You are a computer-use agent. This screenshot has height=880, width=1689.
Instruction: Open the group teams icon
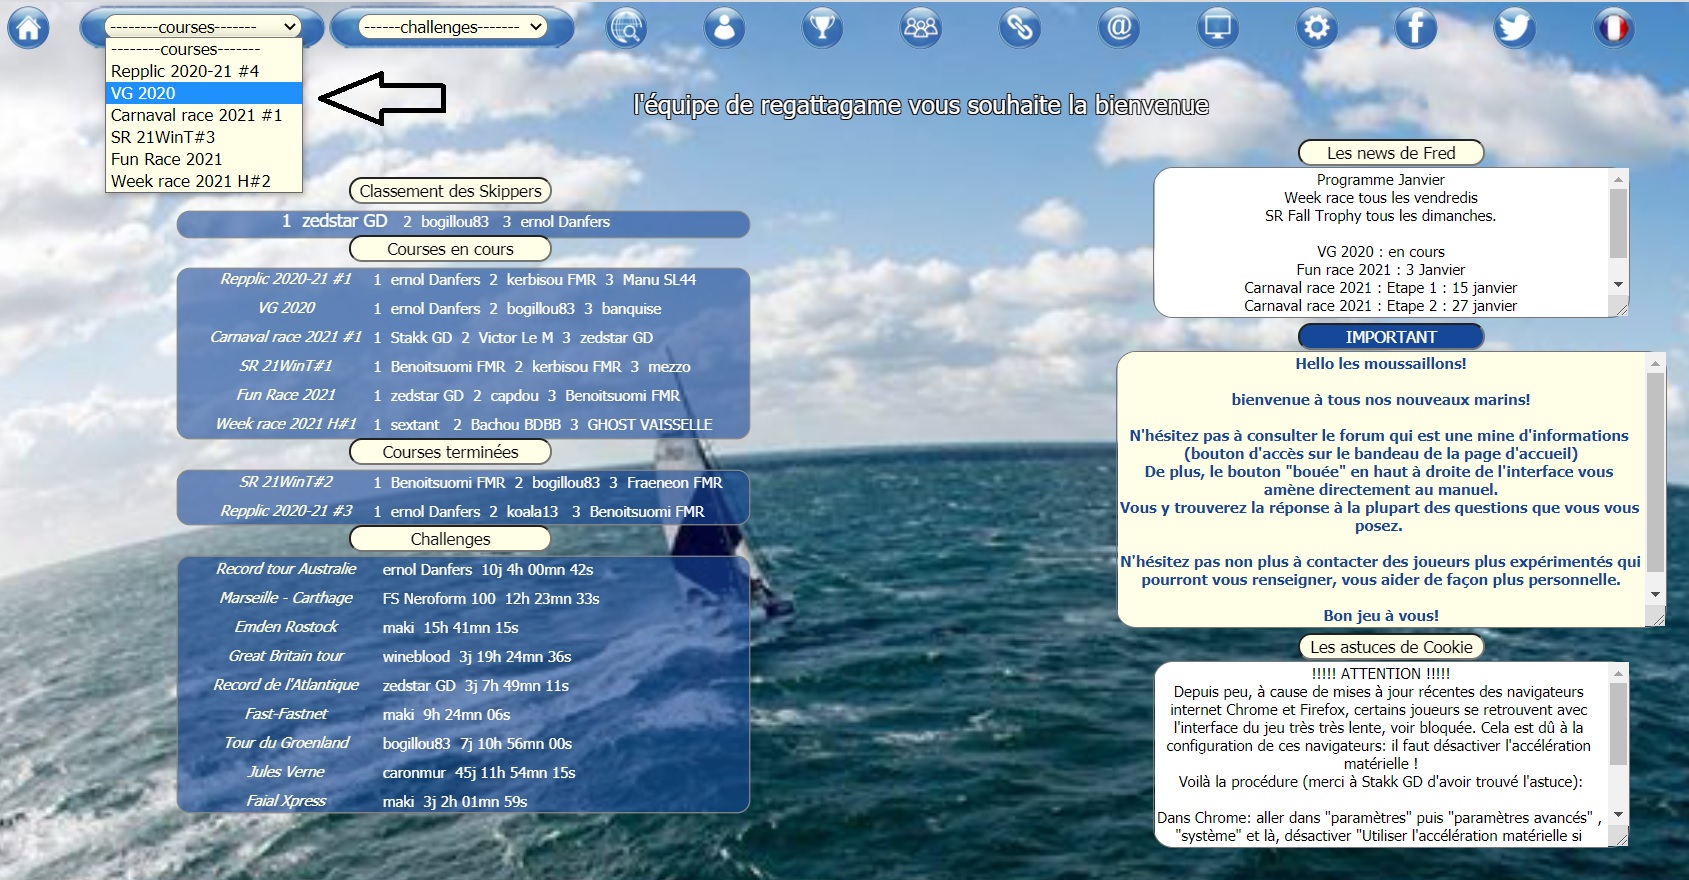[920, 28]
